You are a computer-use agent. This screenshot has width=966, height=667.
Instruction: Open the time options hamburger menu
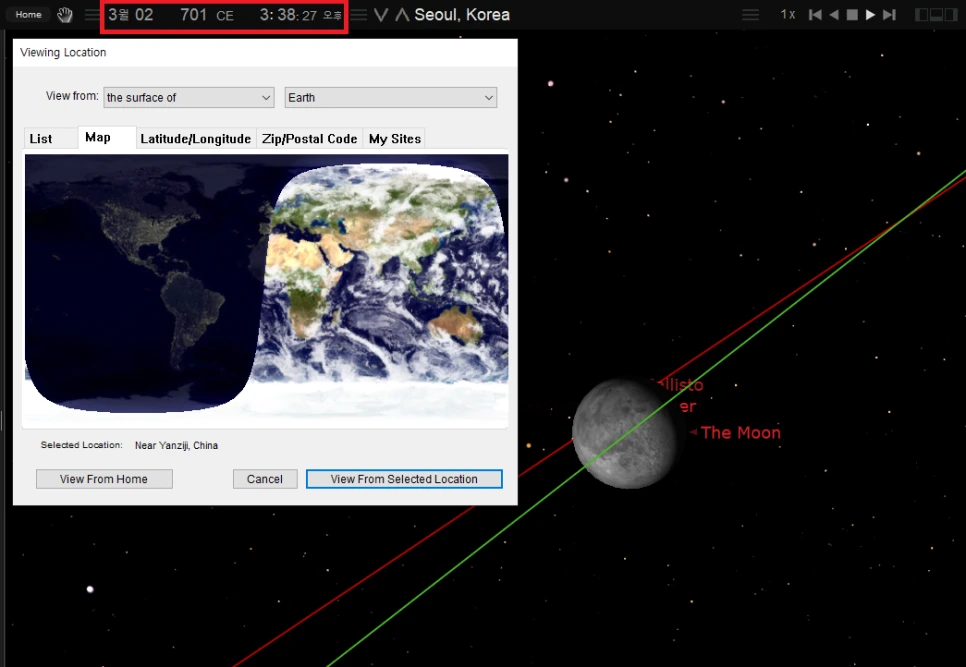tap(91, 14)
